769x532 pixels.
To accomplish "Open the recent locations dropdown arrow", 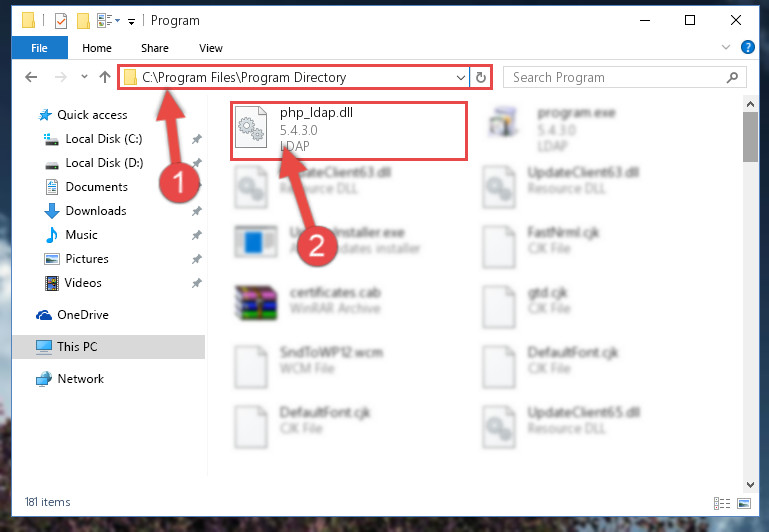I will [84, 77].
